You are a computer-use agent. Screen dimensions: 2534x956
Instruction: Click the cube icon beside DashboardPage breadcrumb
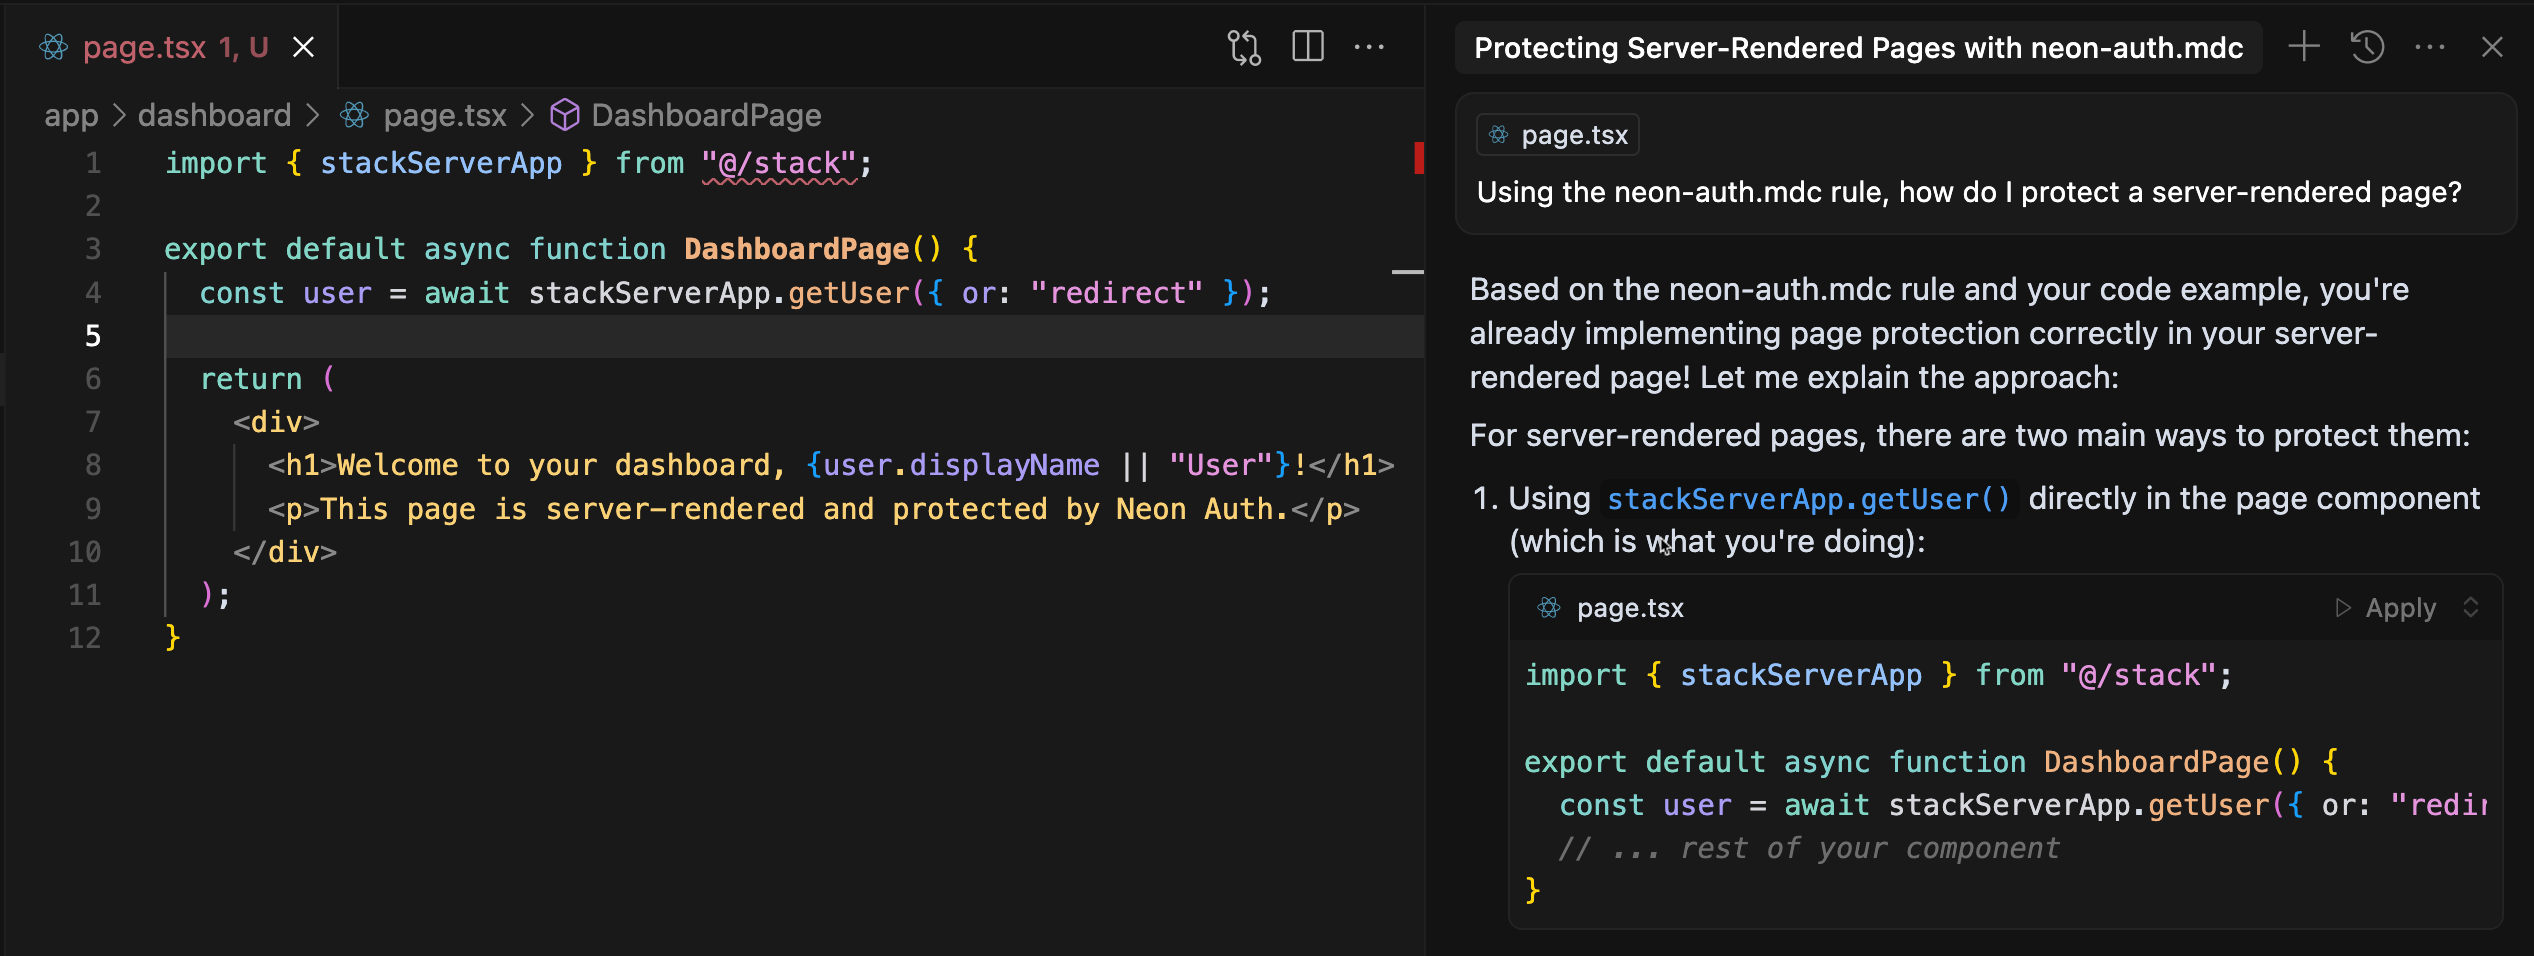pos(566,115)
